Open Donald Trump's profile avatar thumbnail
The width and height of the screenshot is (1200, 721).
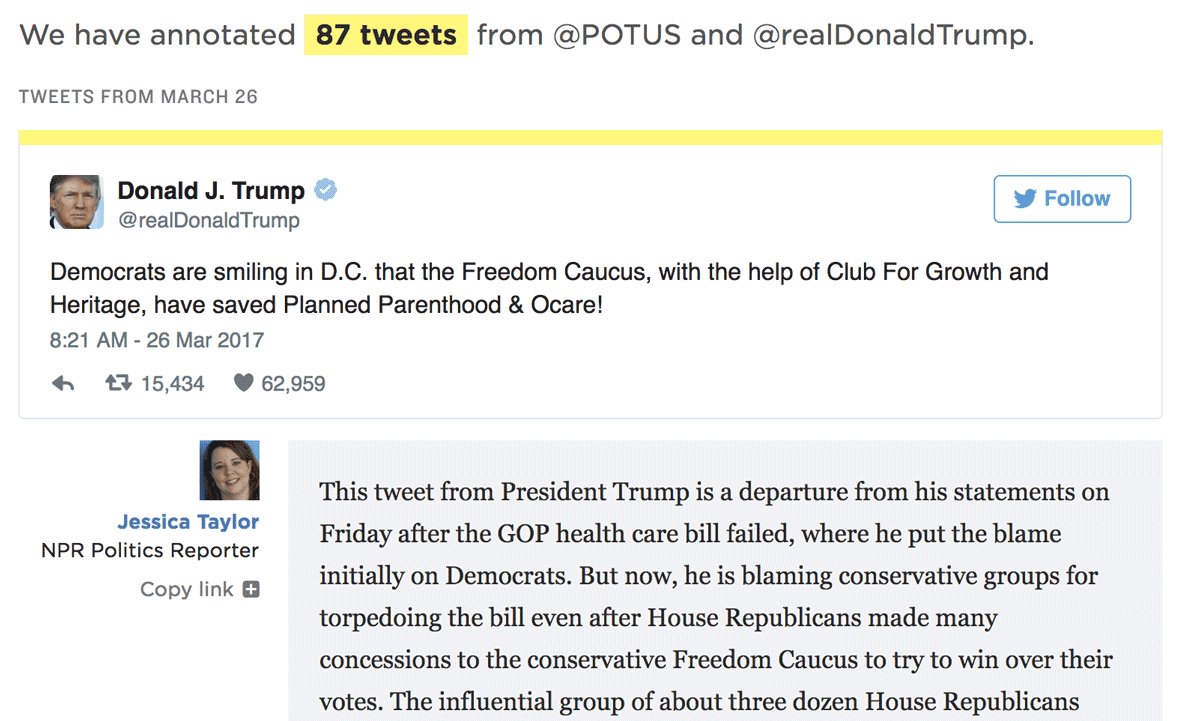(x=77, y=201)
